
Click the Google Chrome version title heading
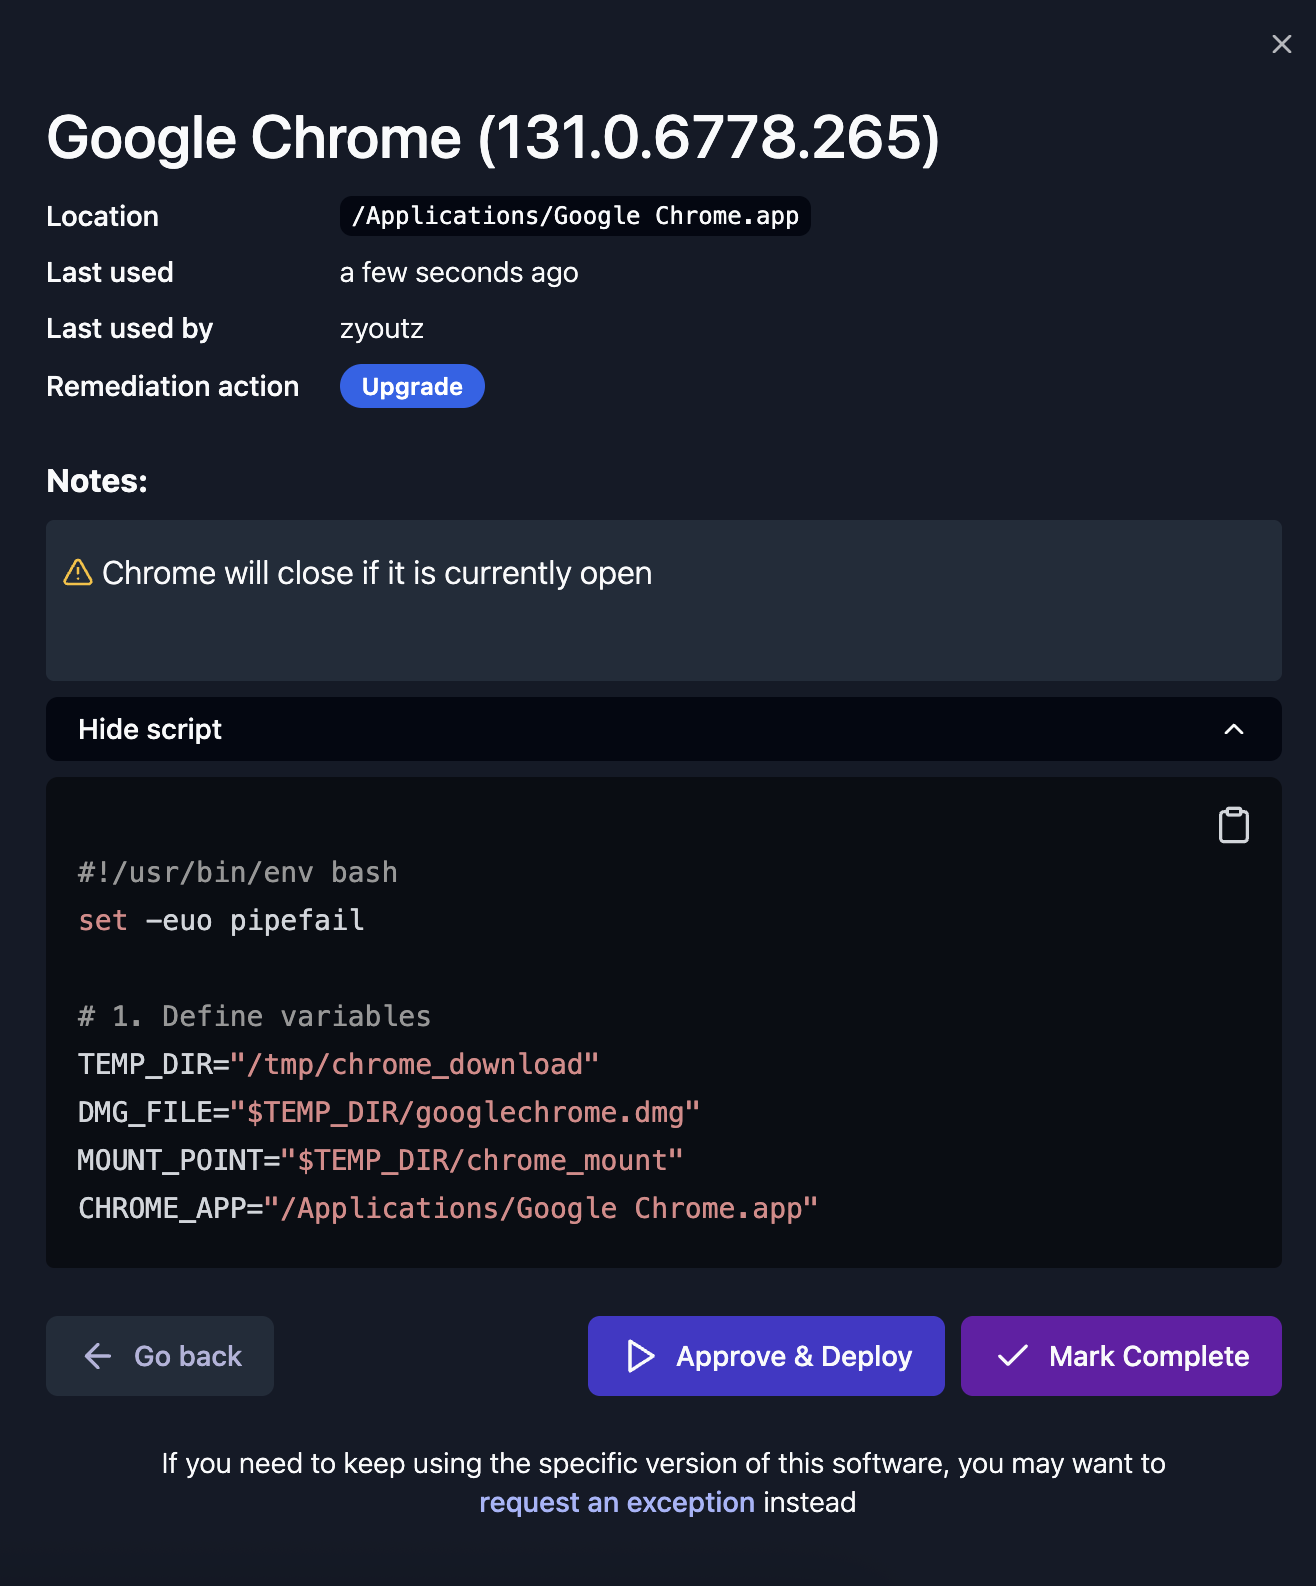[493, 137]
